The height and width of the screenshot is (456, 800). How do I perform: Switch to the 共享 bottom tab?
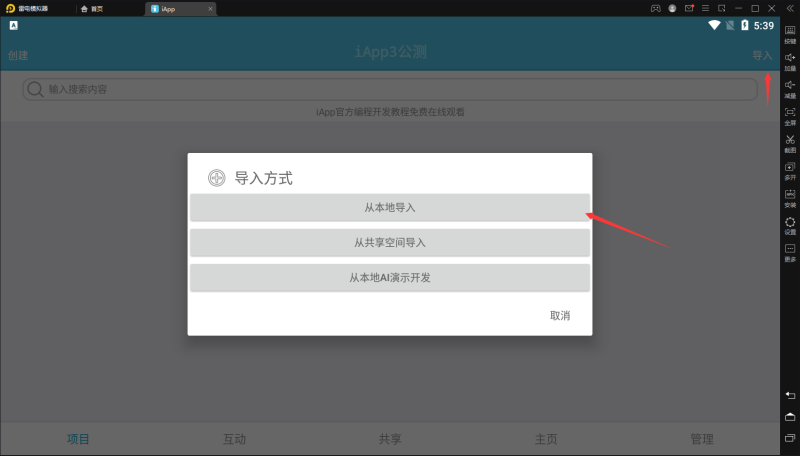coord(390,439)
